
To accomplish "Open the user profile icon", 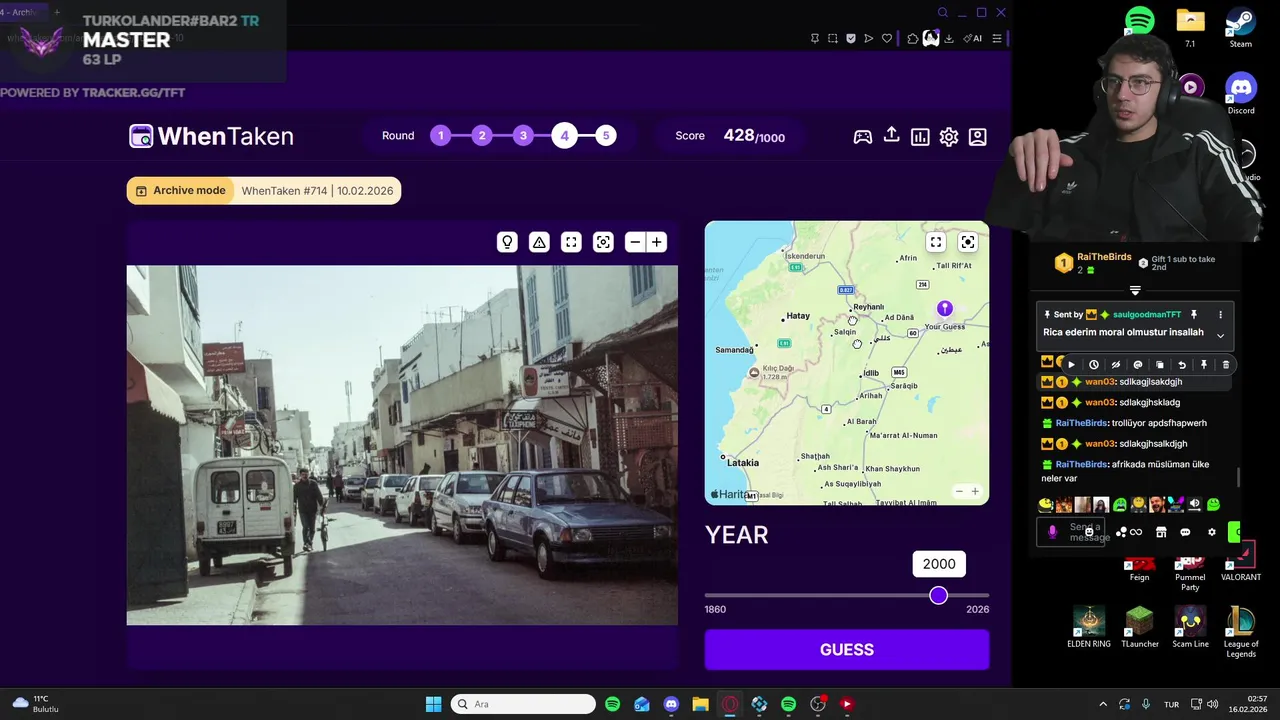I will tap(978, 137).
